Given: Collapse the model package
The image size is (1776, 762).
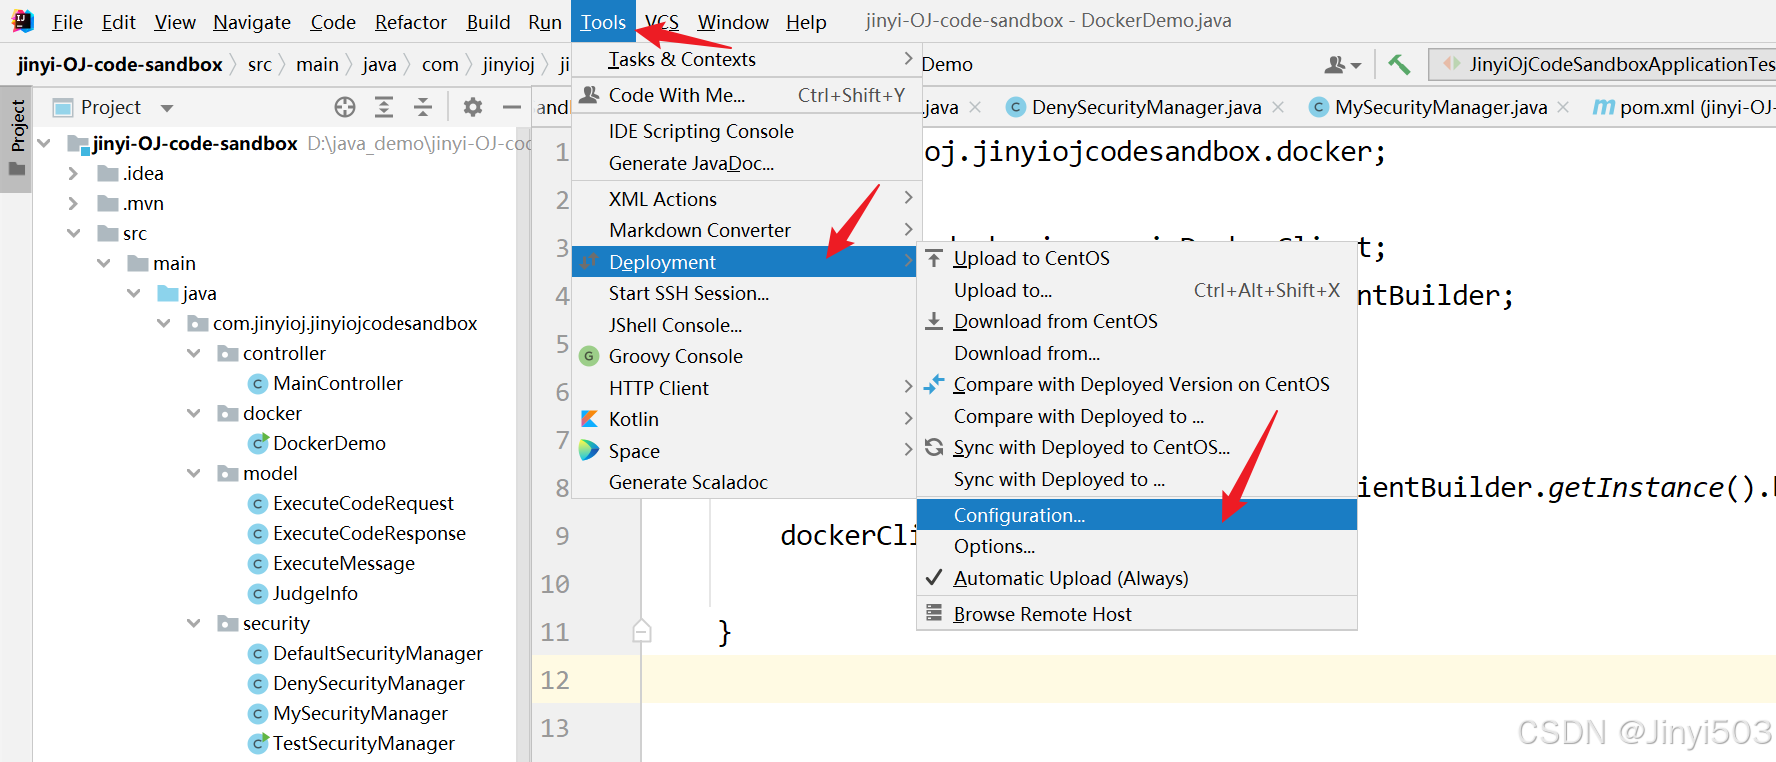Looking at the screenshot, I should 194,473.
